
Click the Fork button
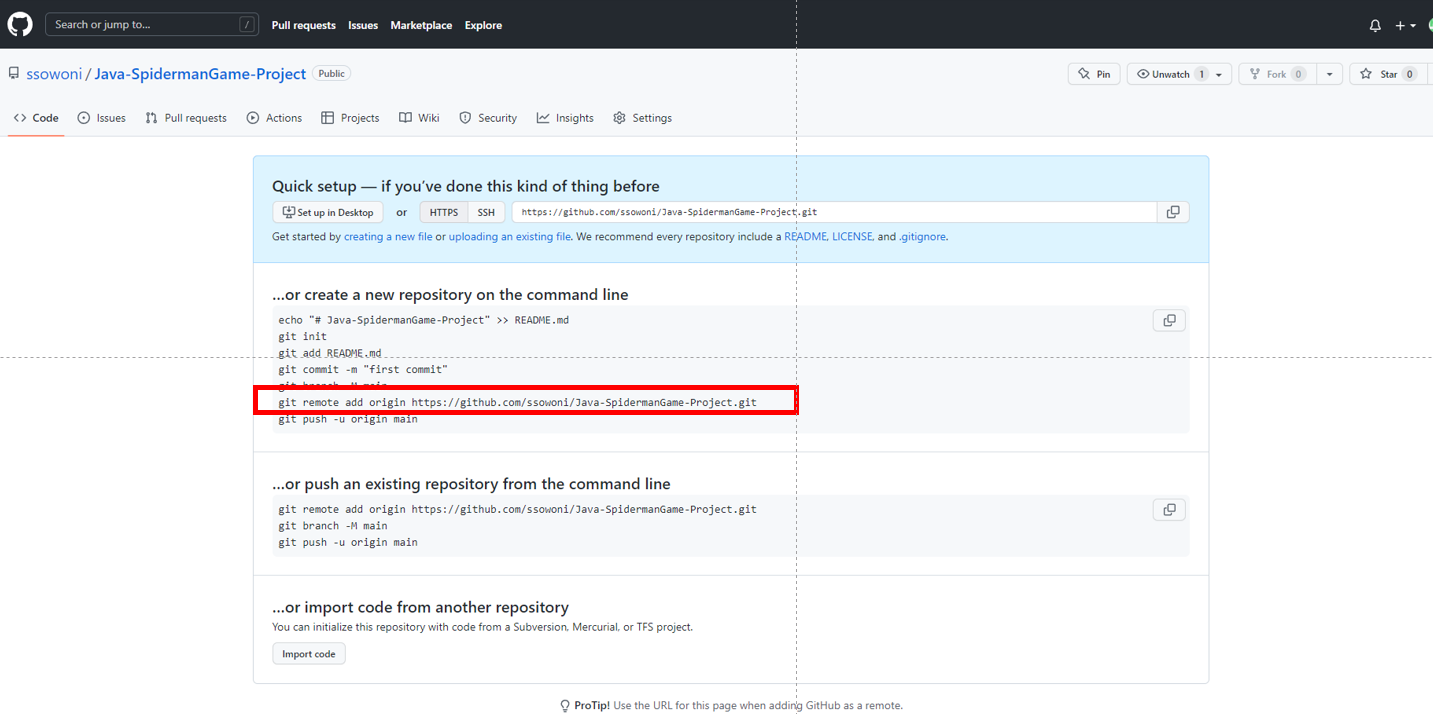coord(1277,74)
